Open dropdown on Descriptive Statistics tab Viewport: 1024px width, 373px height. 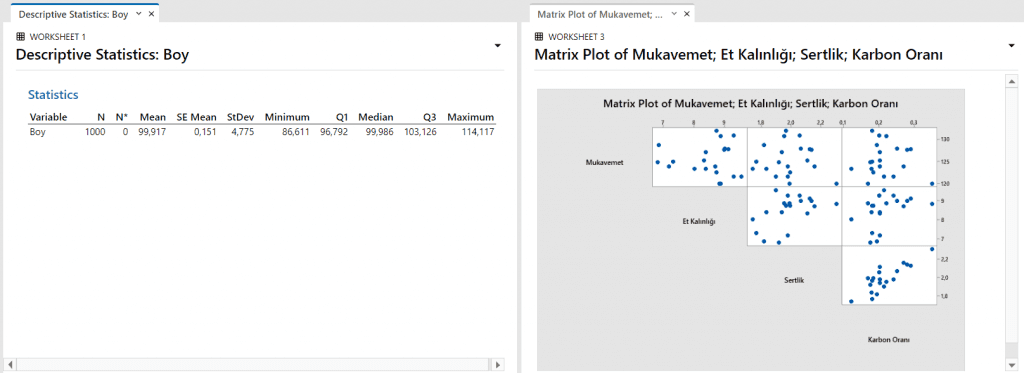pyautogui.click(x=138, y=14)
